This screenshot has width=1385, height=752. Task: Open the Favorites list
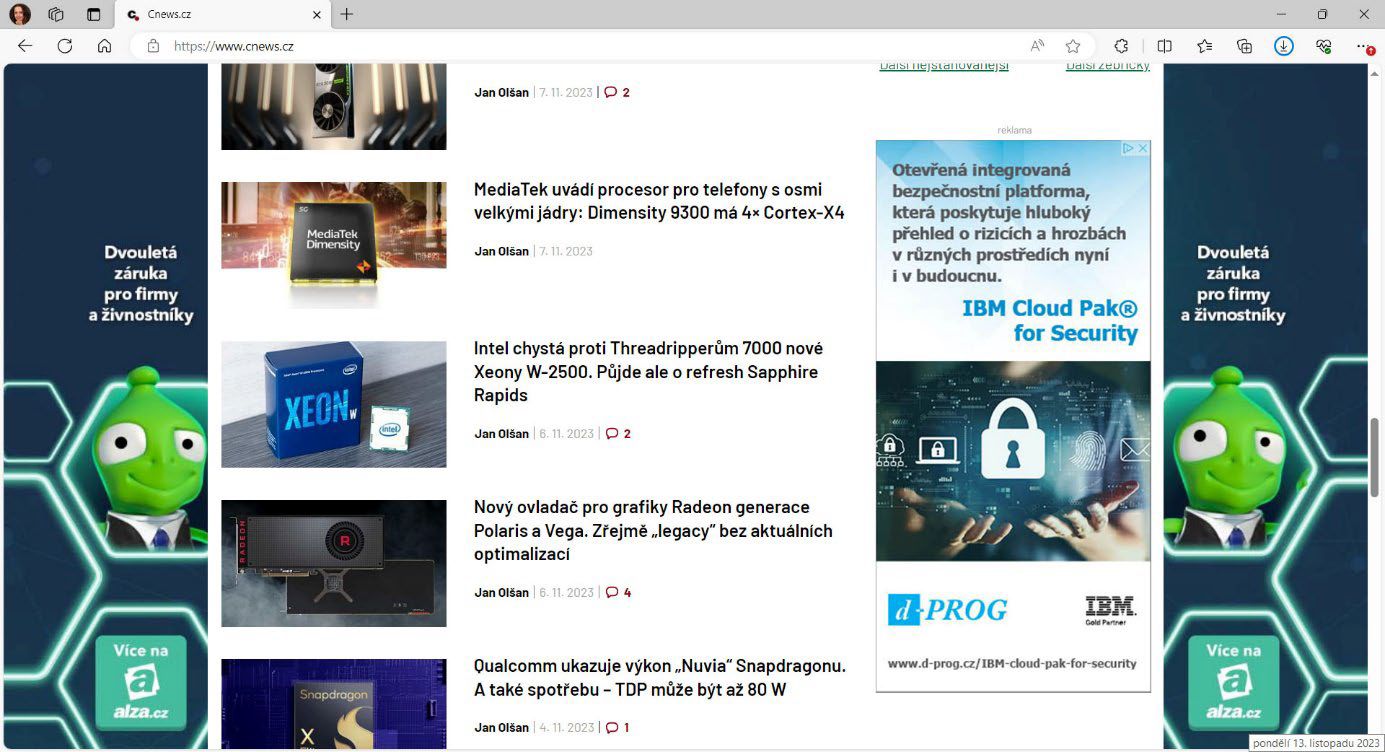coord(1205,46)
